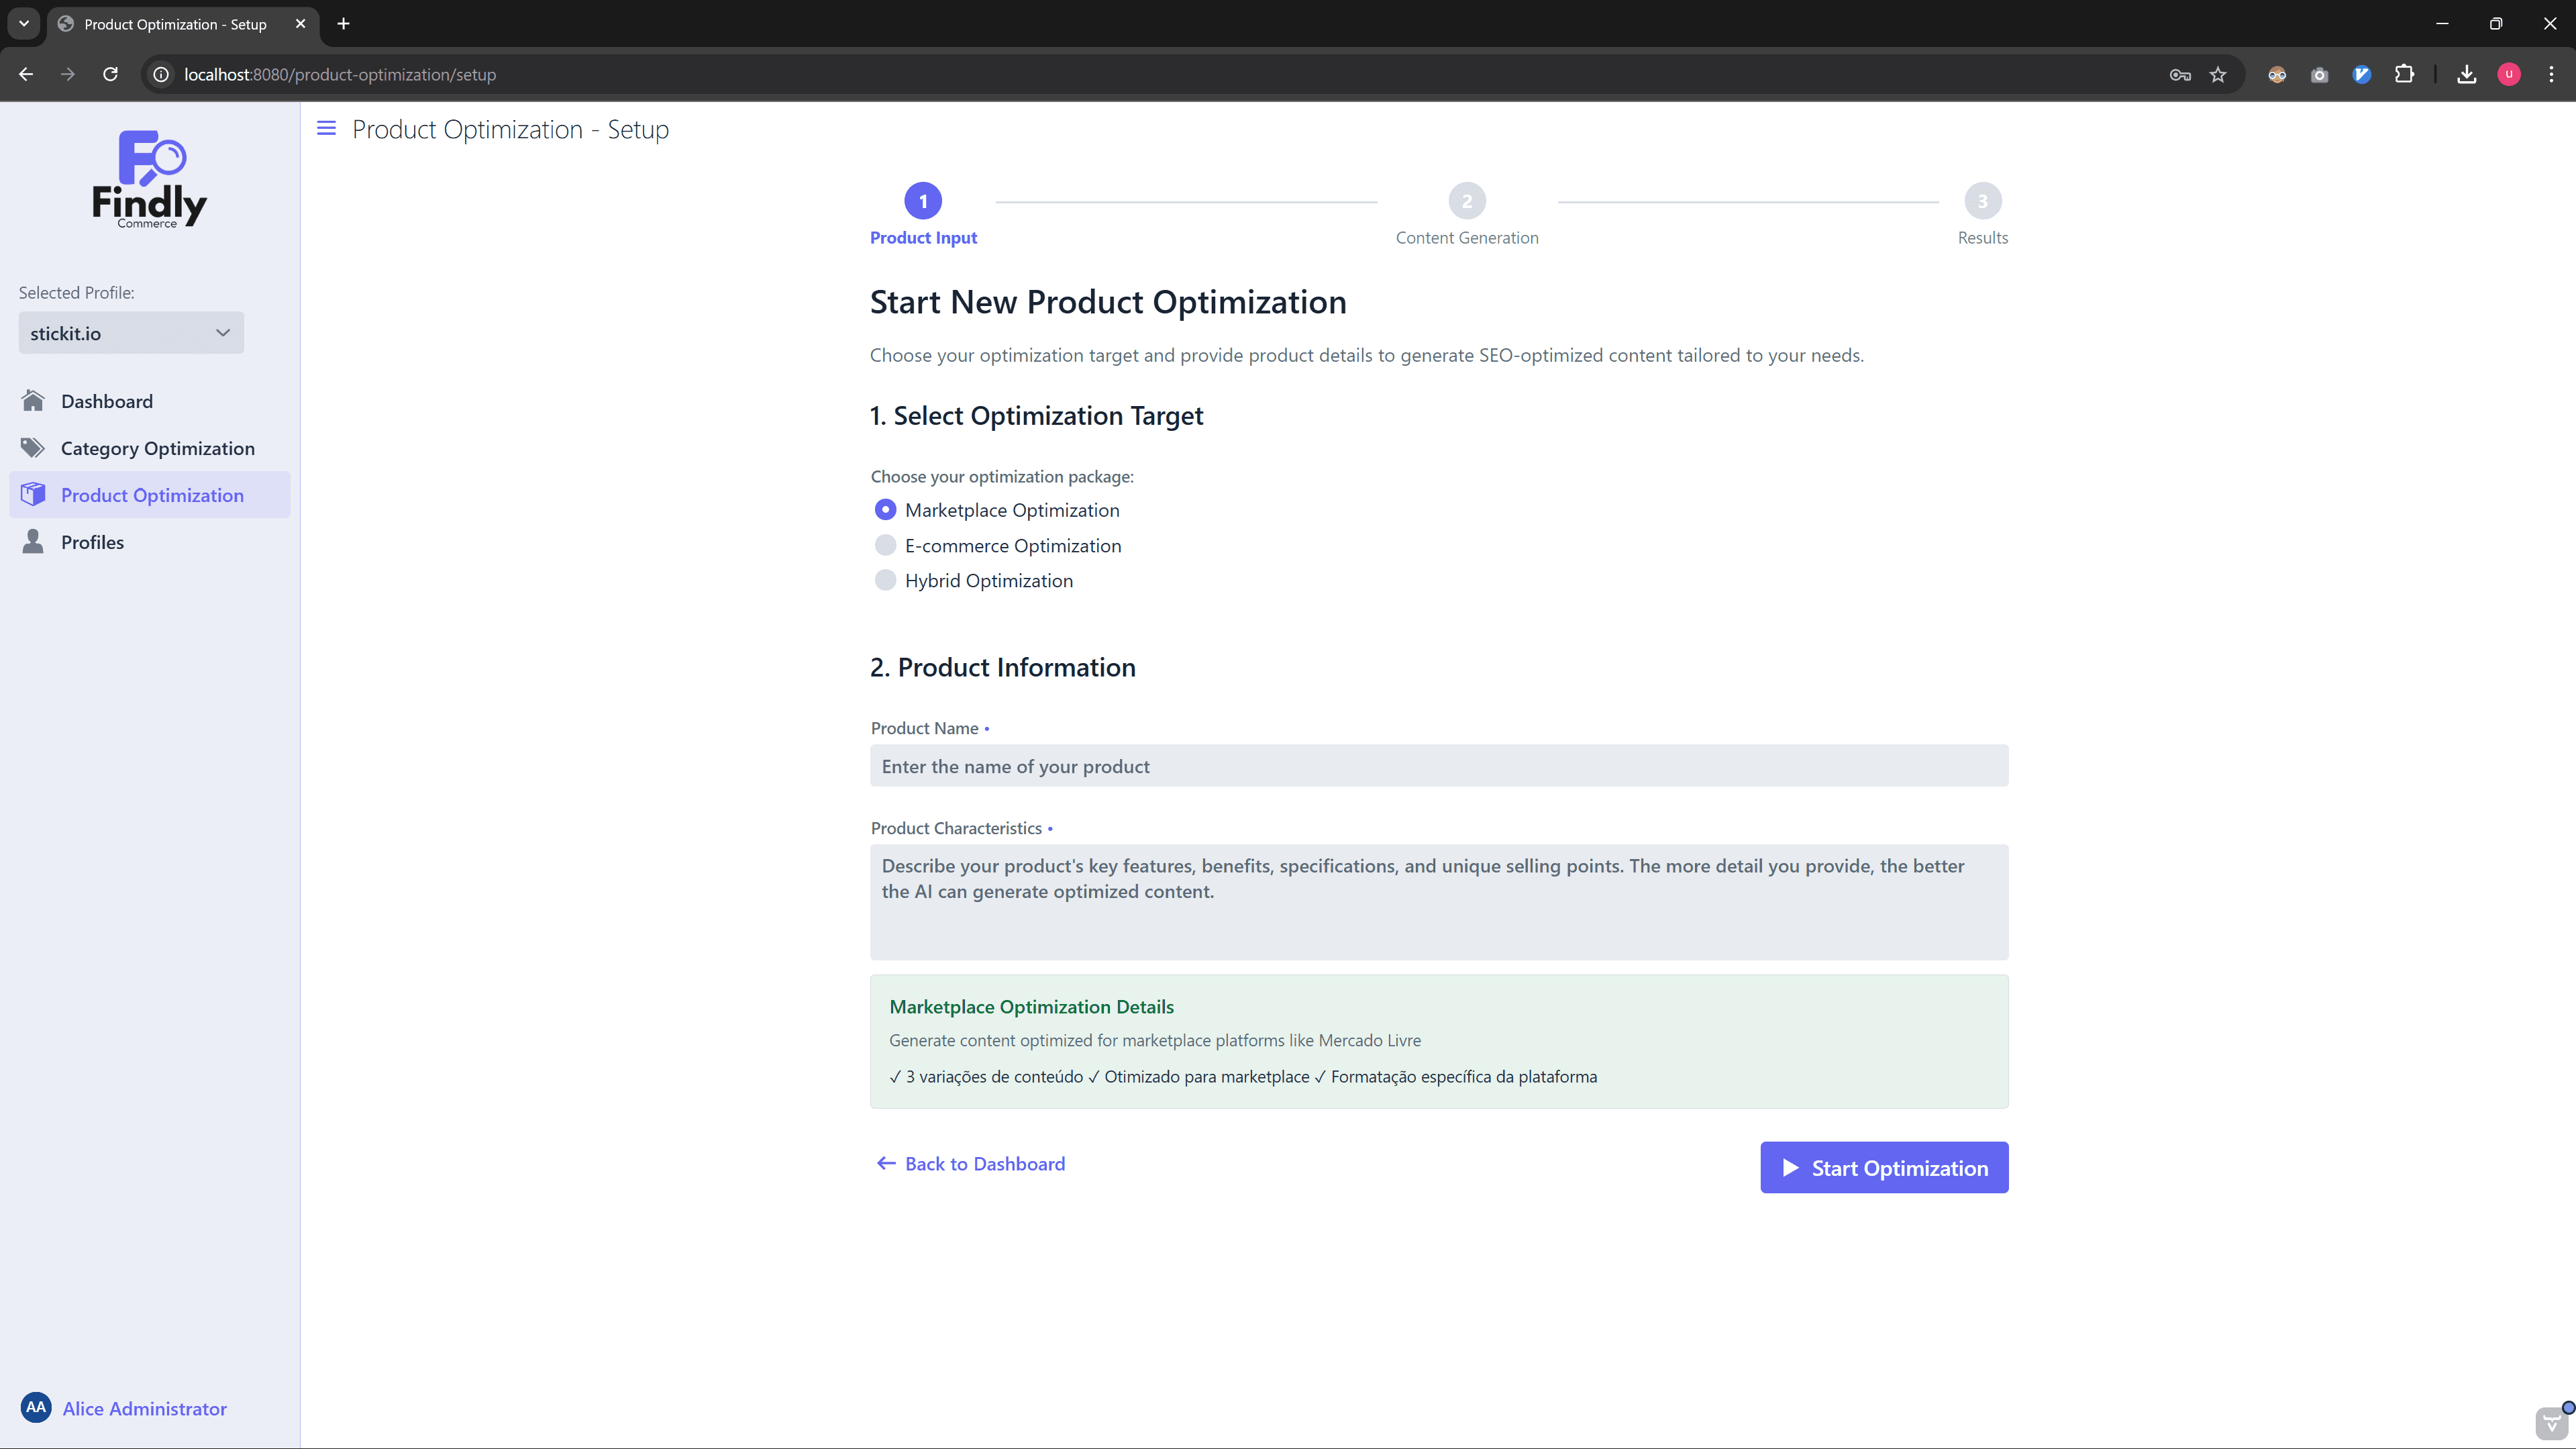Click the Category Optimization tags icon

(33, 448)
